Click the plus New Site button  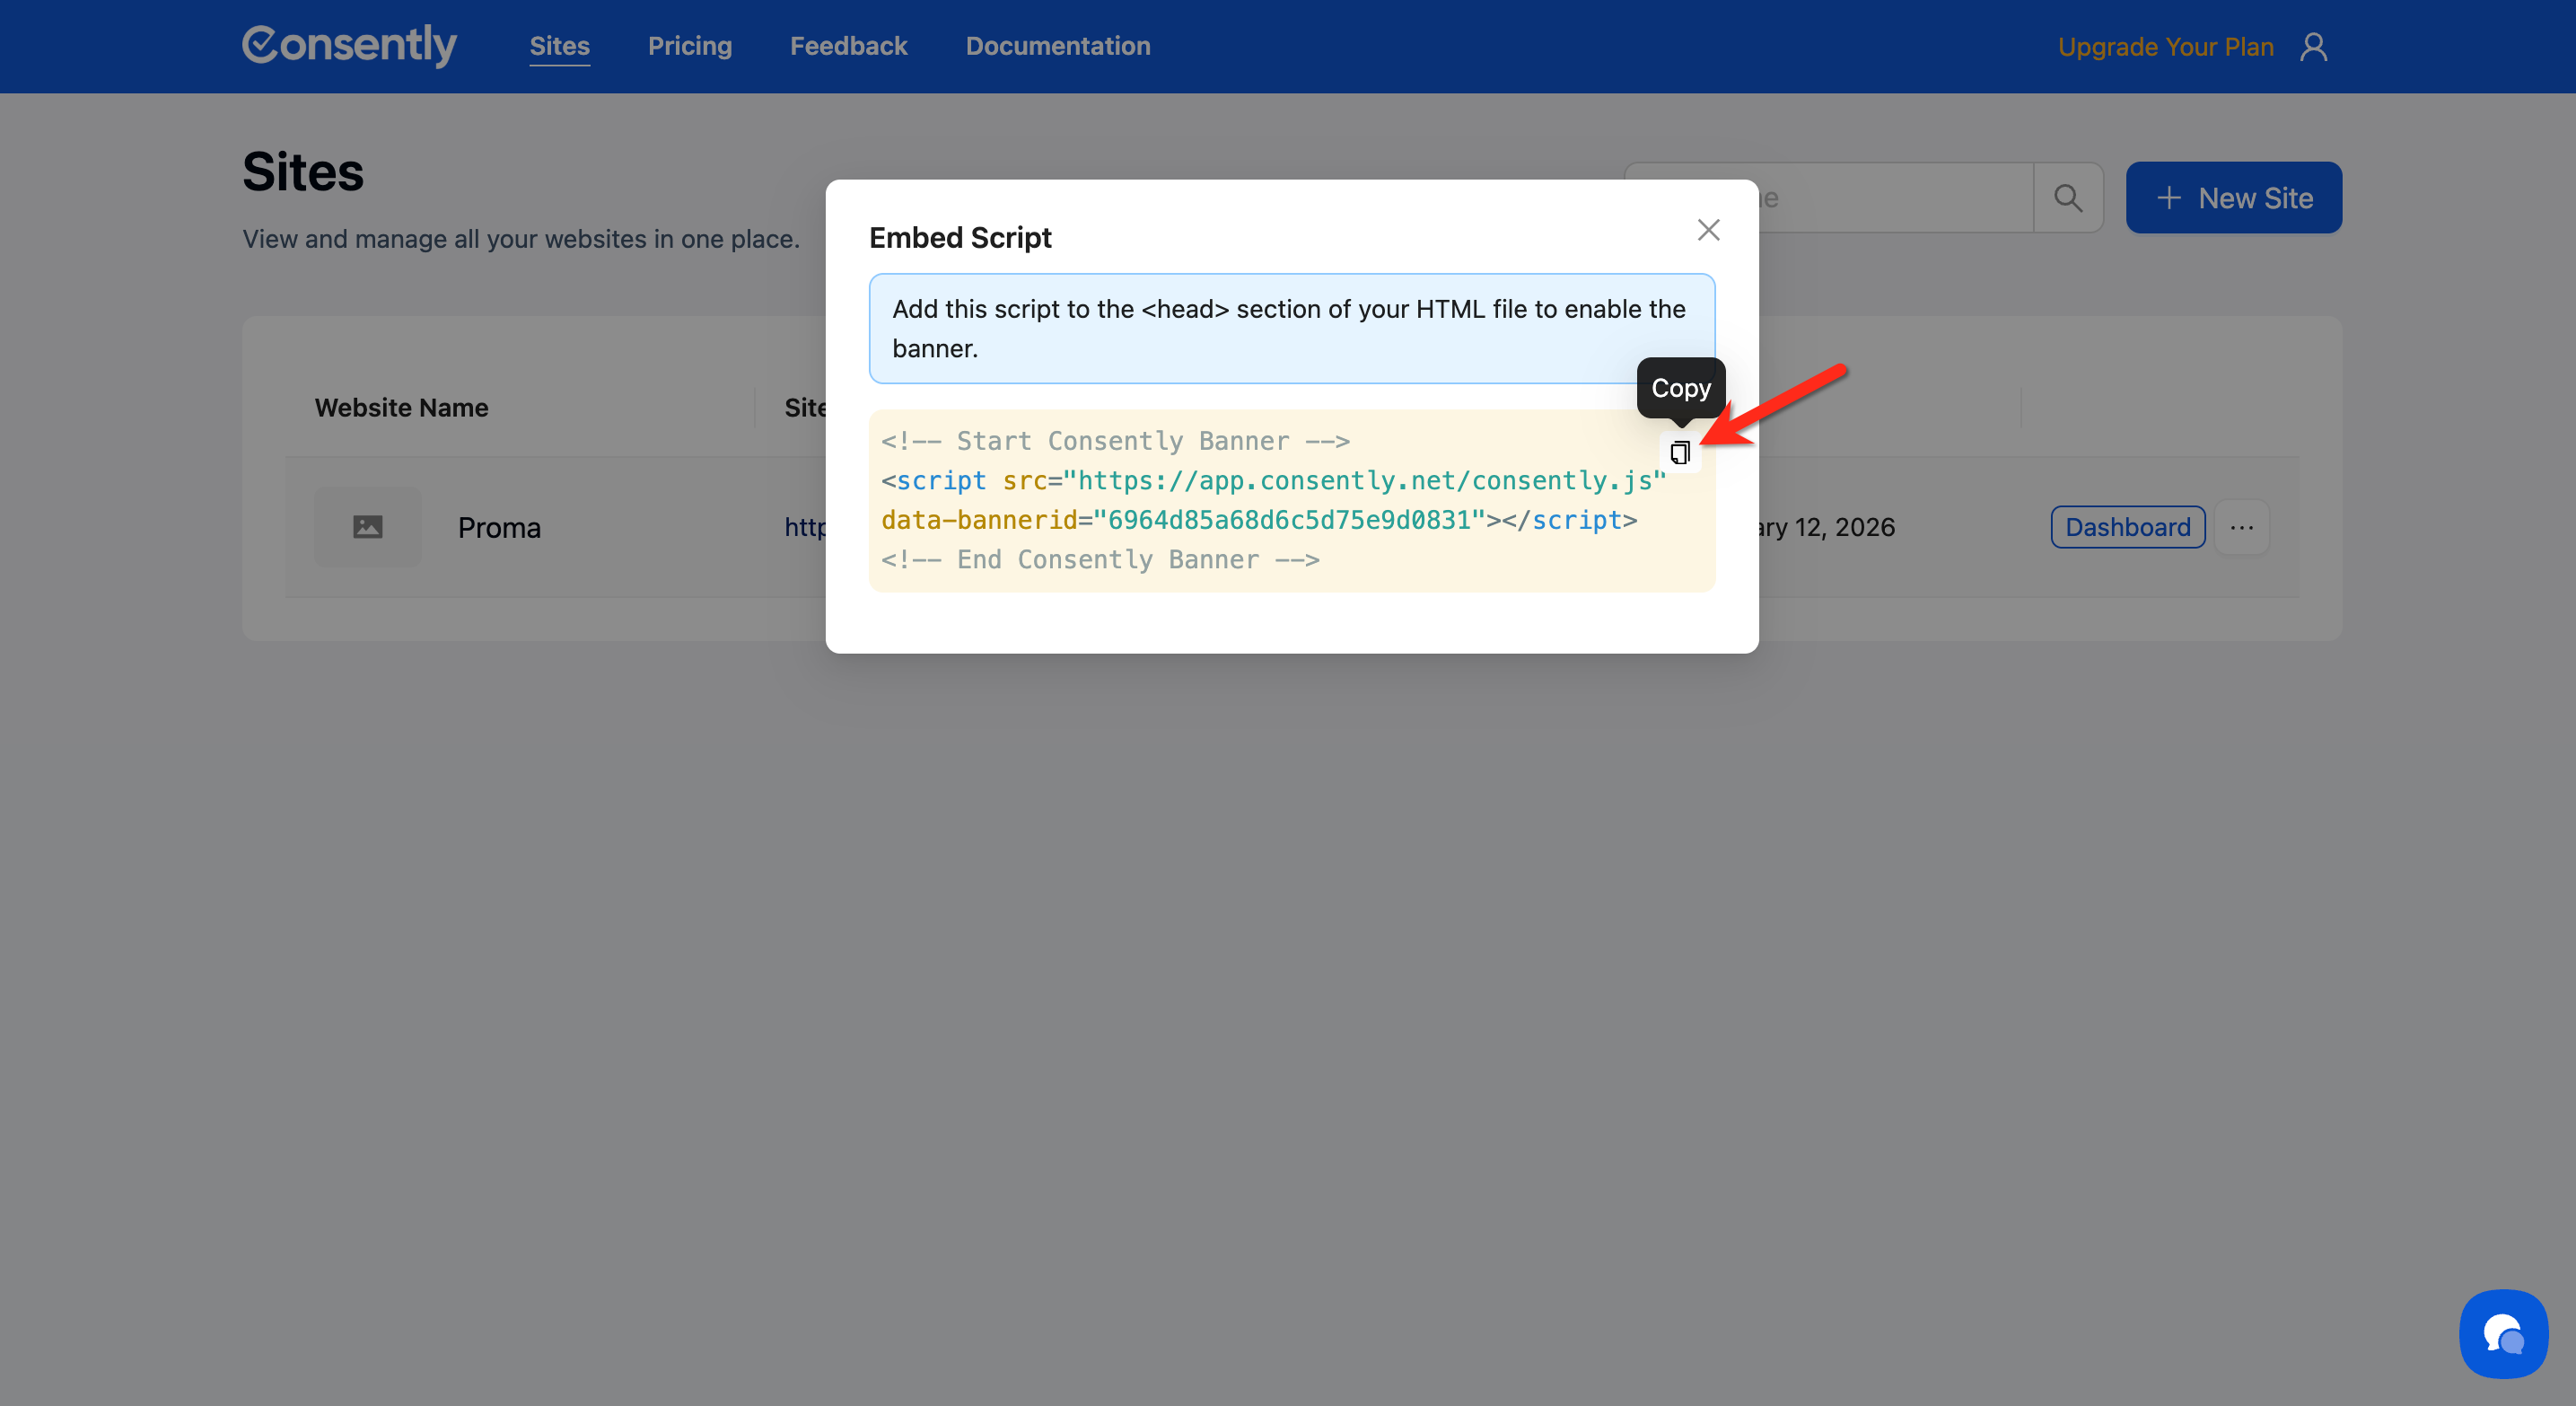pos(2233,198)
